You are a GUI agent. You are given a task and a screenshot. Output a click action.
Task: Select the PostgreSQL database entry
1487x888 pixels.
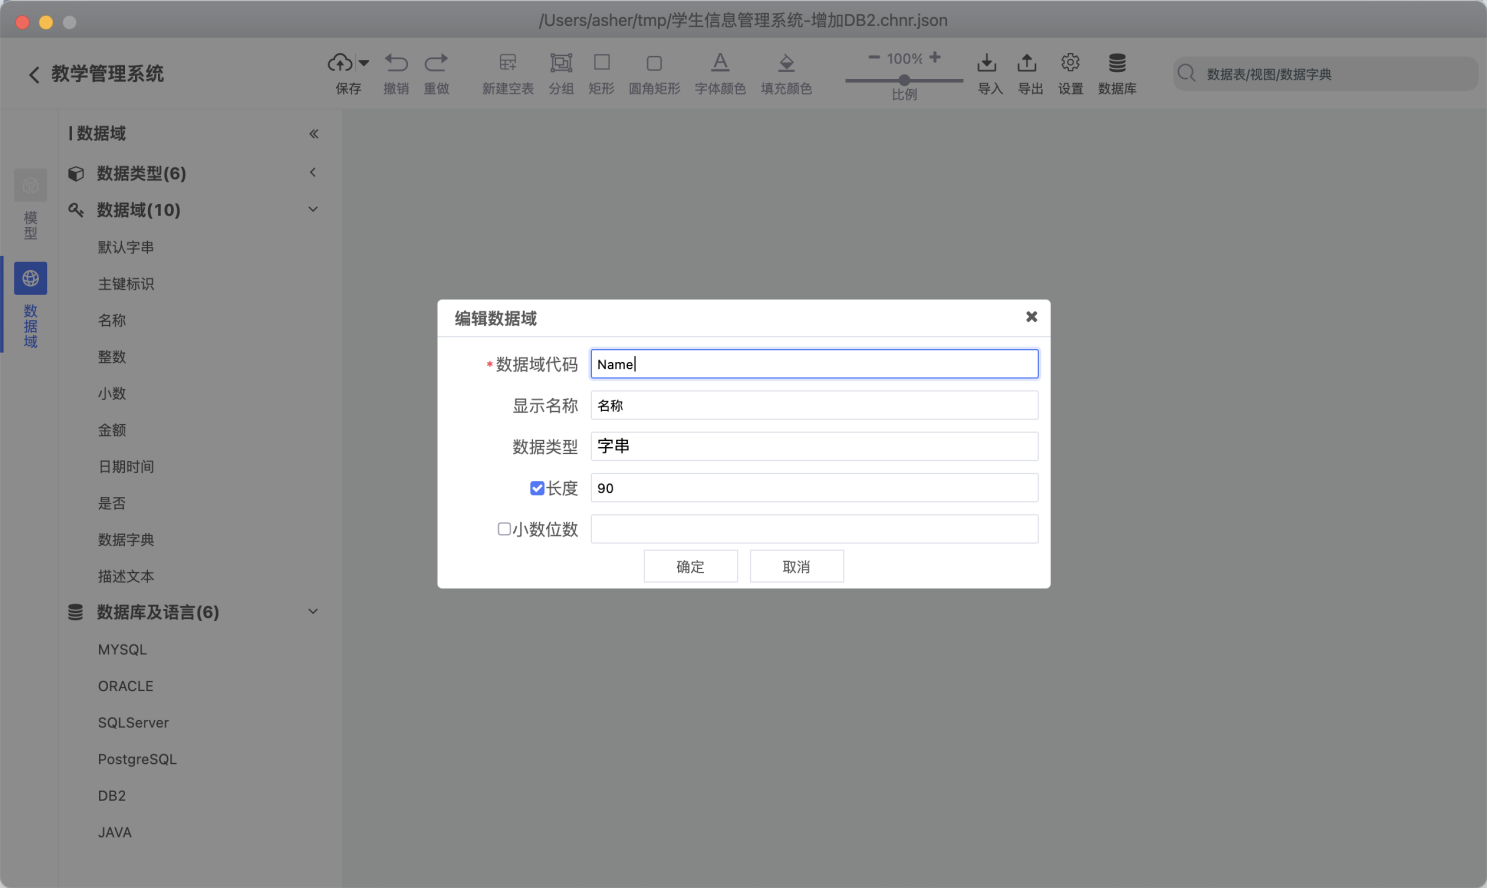point(137,759)
